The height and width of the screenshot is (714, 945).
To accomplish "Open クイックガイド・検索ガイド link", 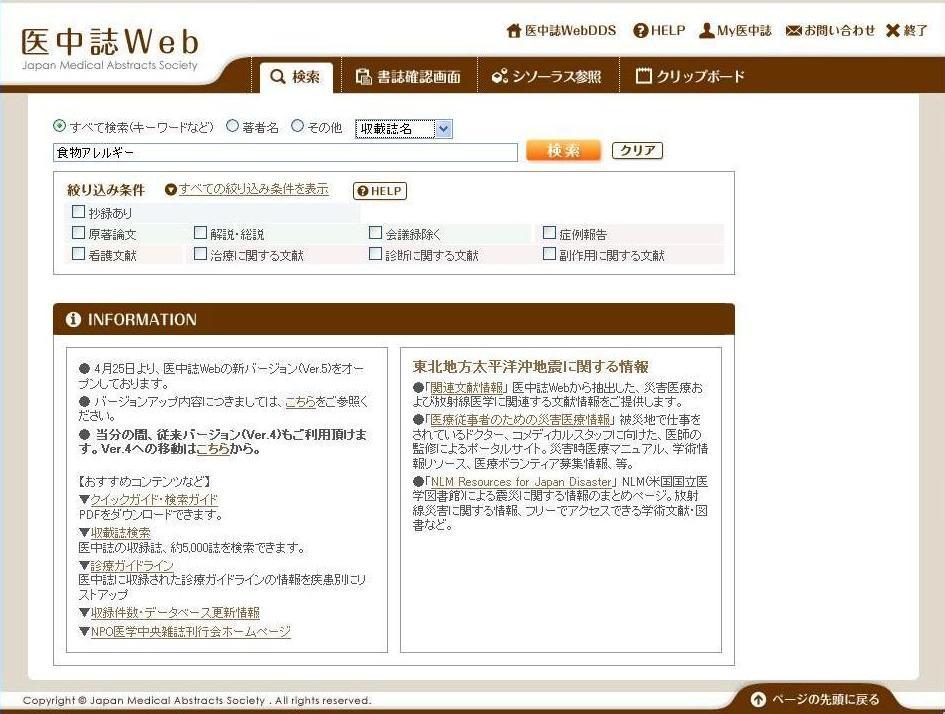I will click(x=154, y=499).
